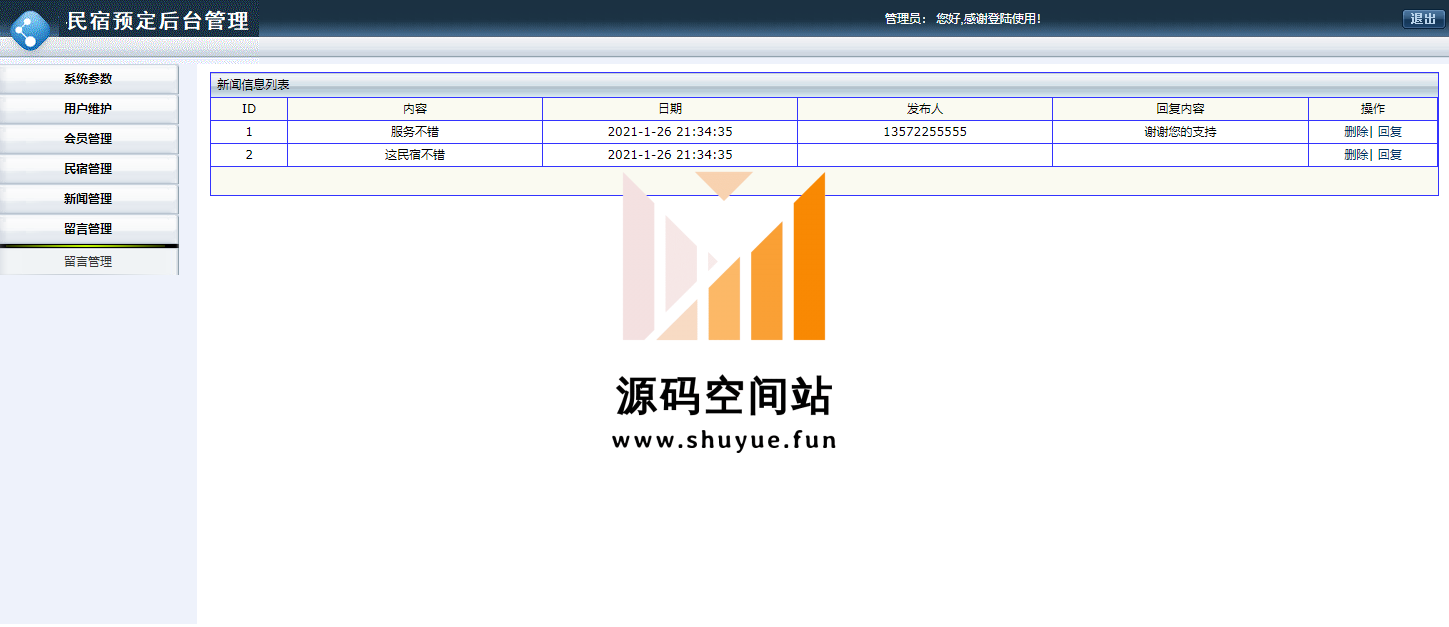Screen dimensions: 1449x627
Task: Click ID cell 2 in the table
Action: [249, 155]
